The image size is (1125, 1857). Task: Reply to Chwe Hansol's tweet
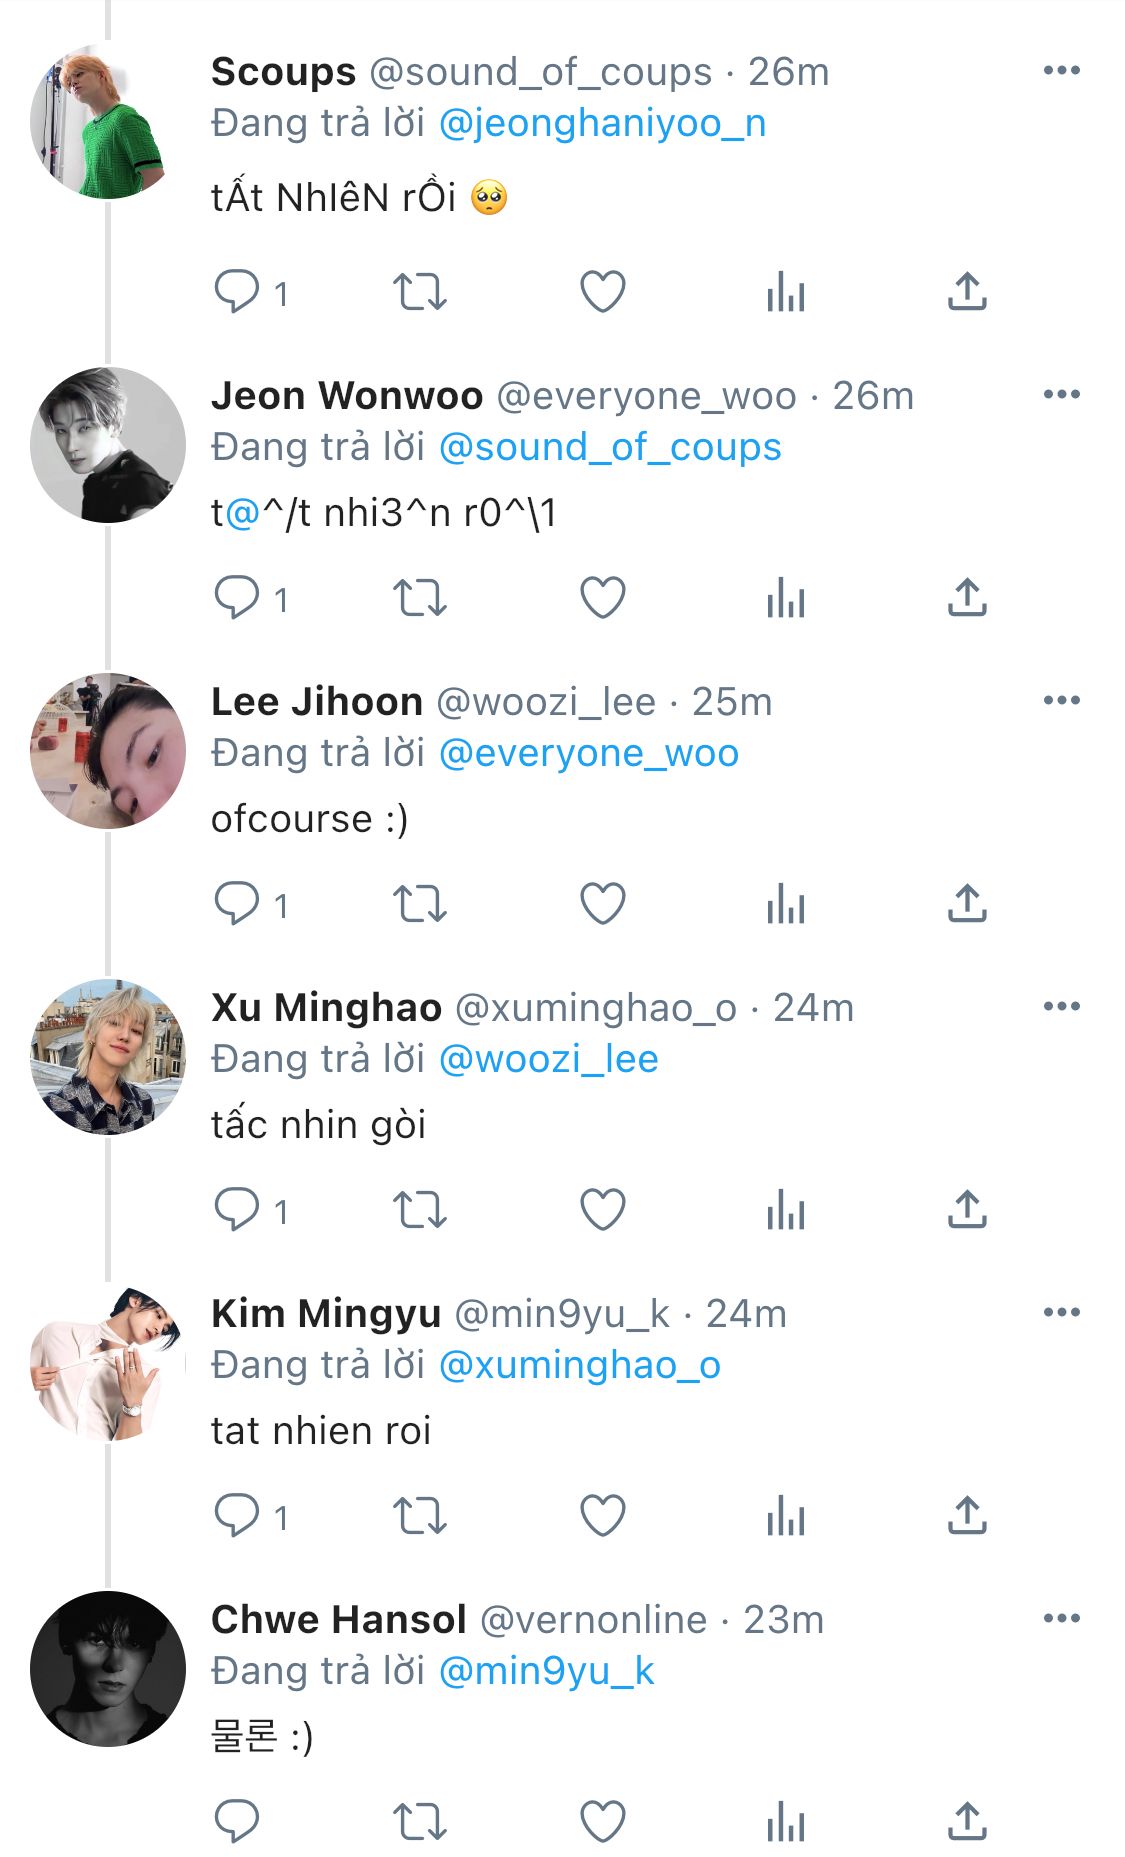pos(237,1822)
